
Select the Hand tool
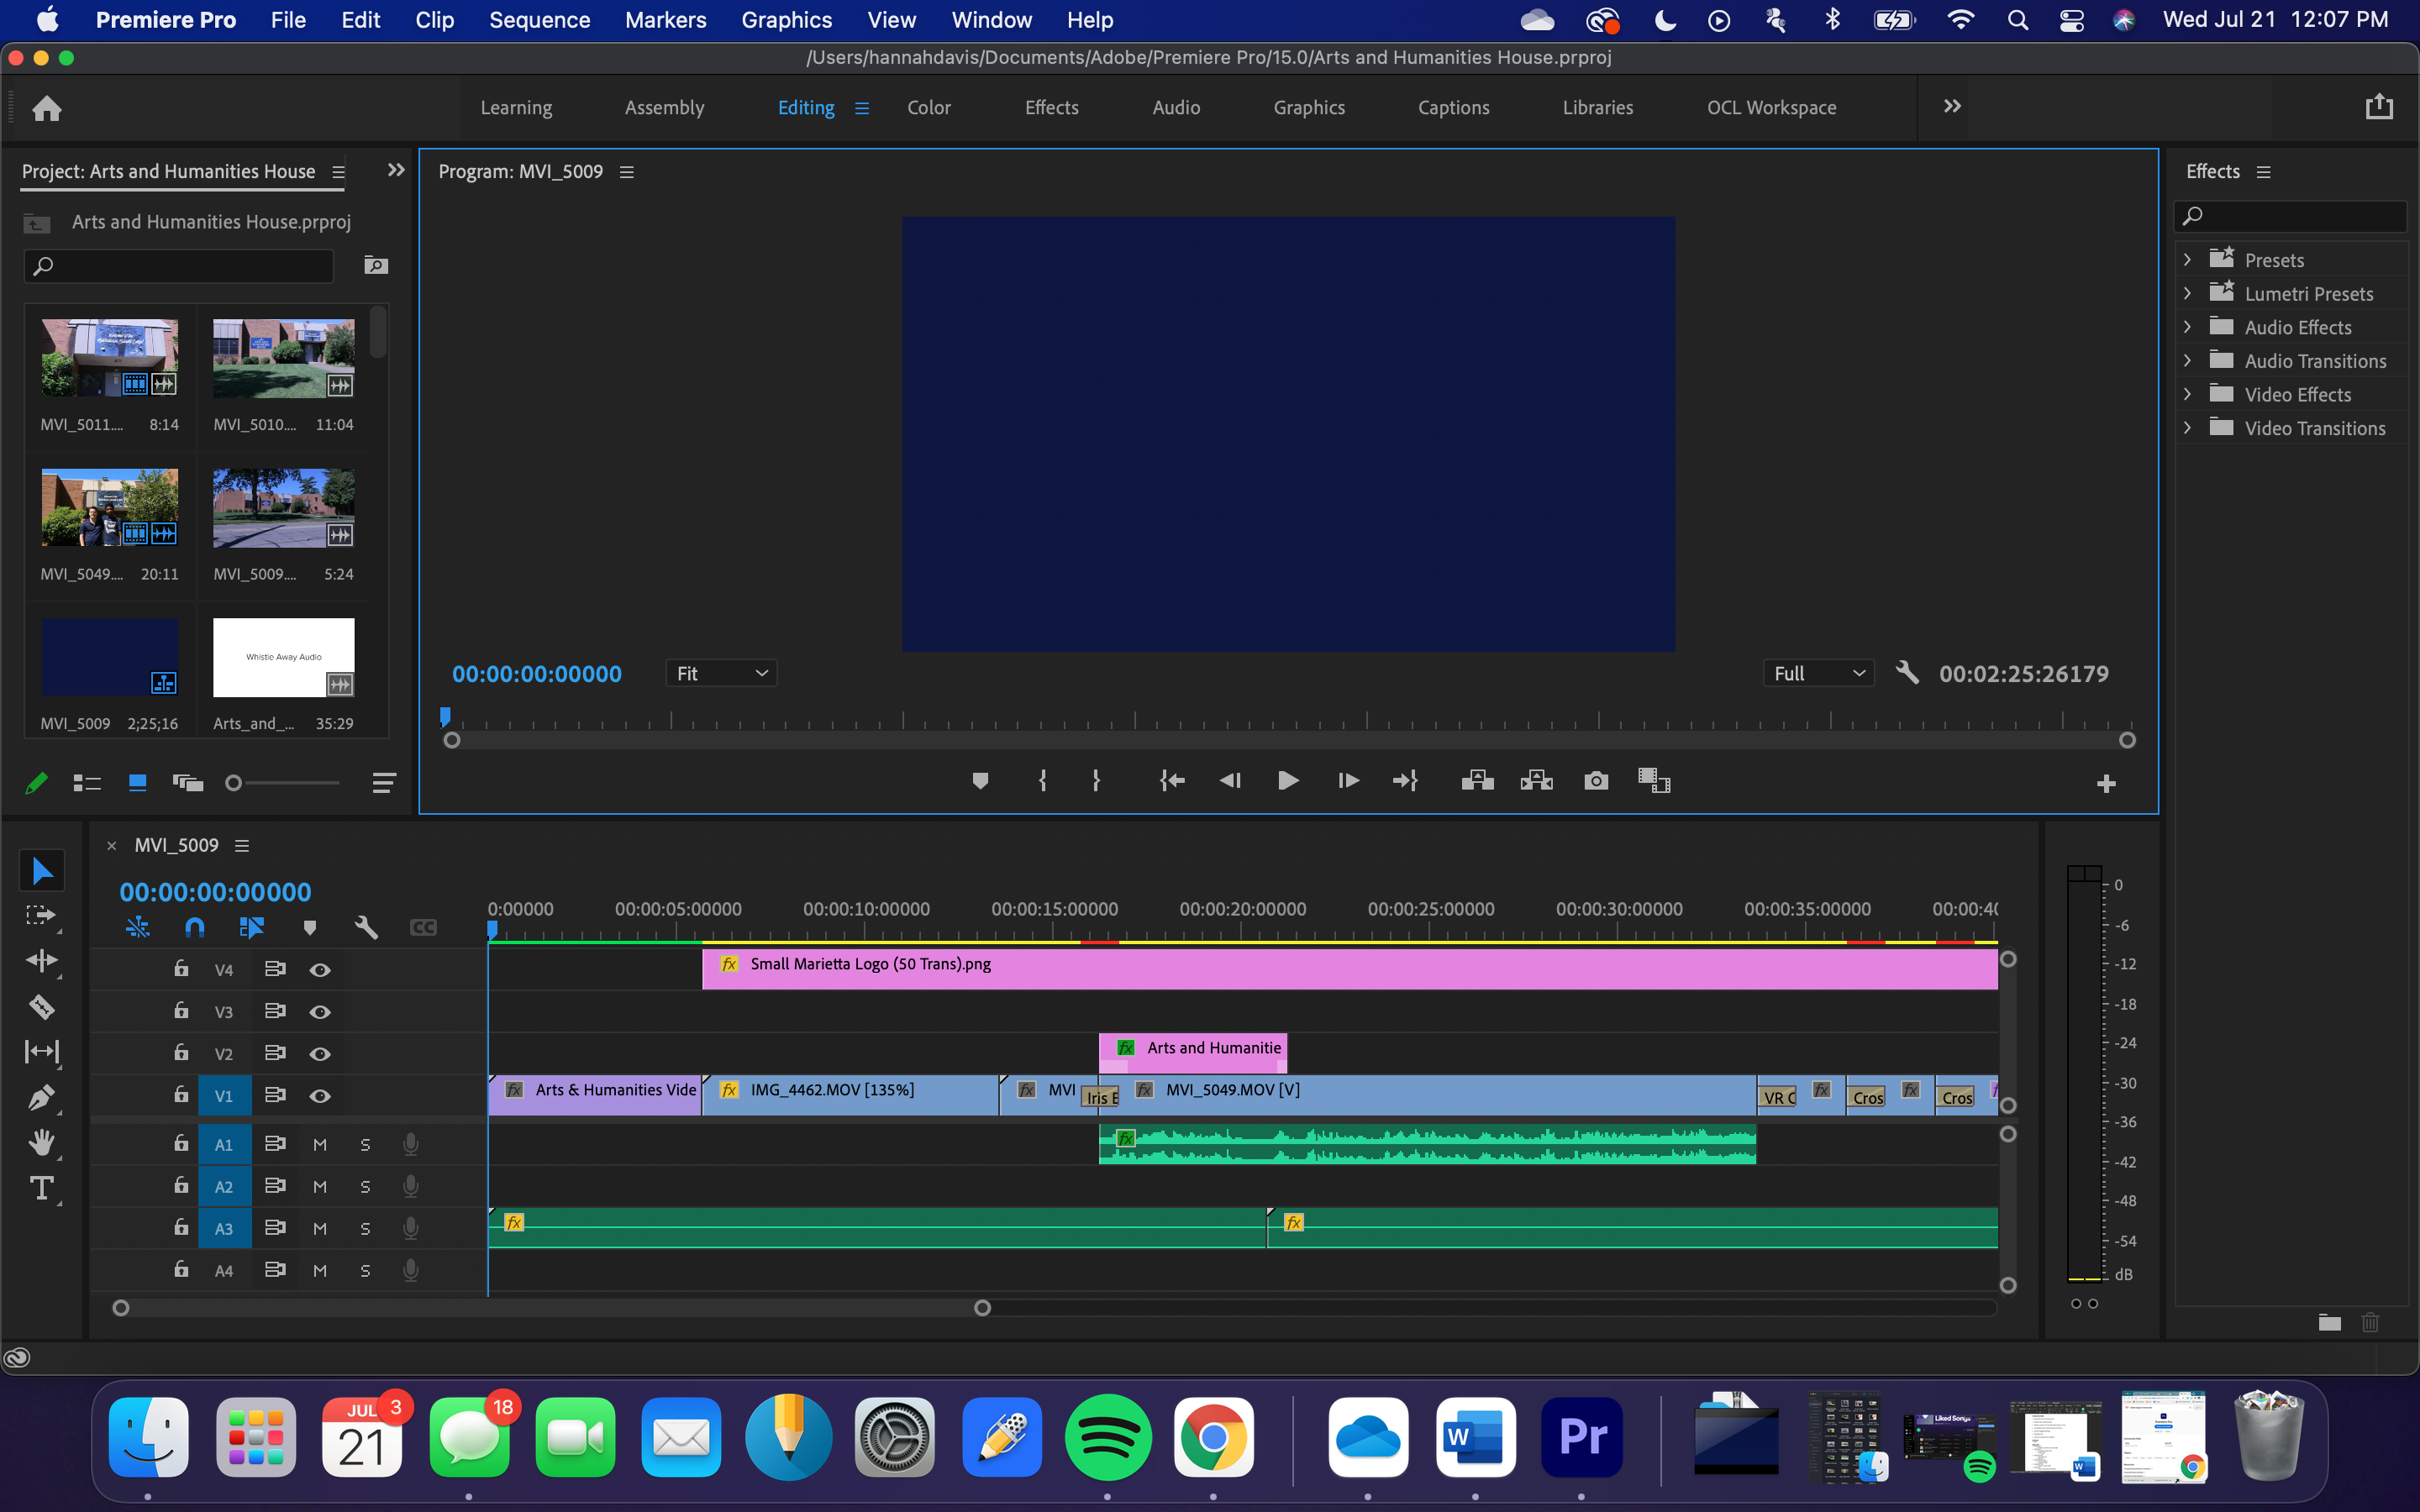(x=42, y=1142)
